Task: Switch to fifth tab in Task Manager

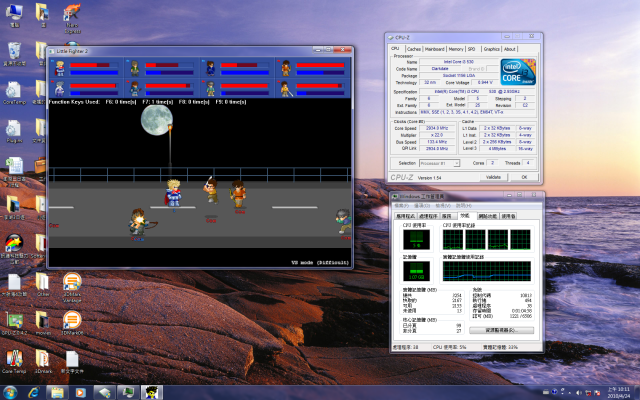Action: 487,216
